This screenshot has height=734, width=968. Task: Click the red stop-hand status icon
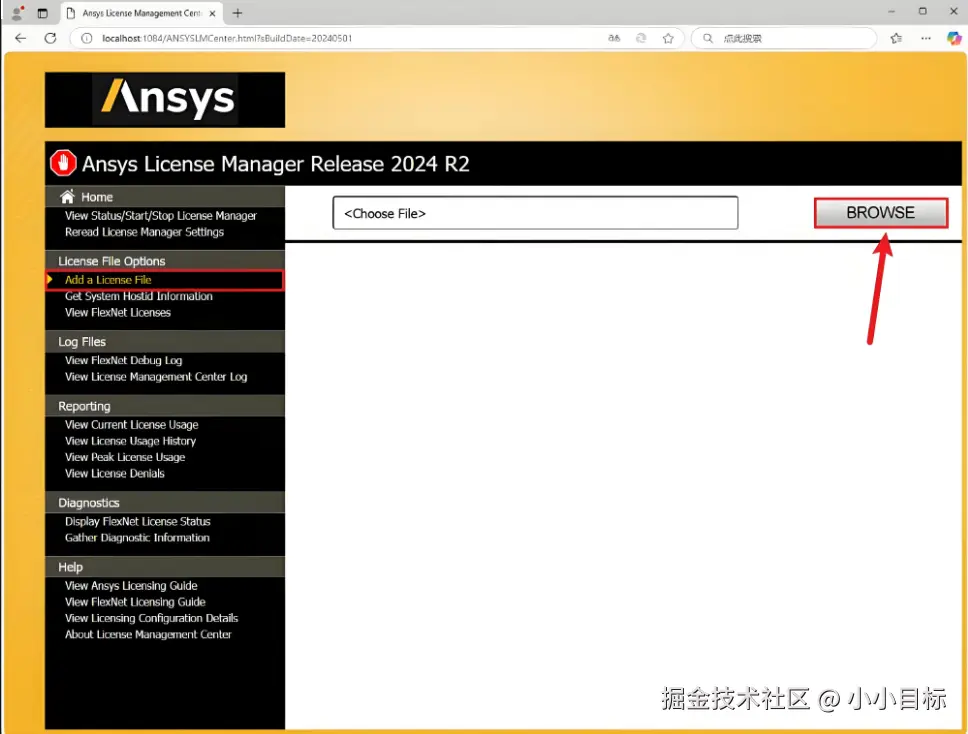tap(63, 163)
